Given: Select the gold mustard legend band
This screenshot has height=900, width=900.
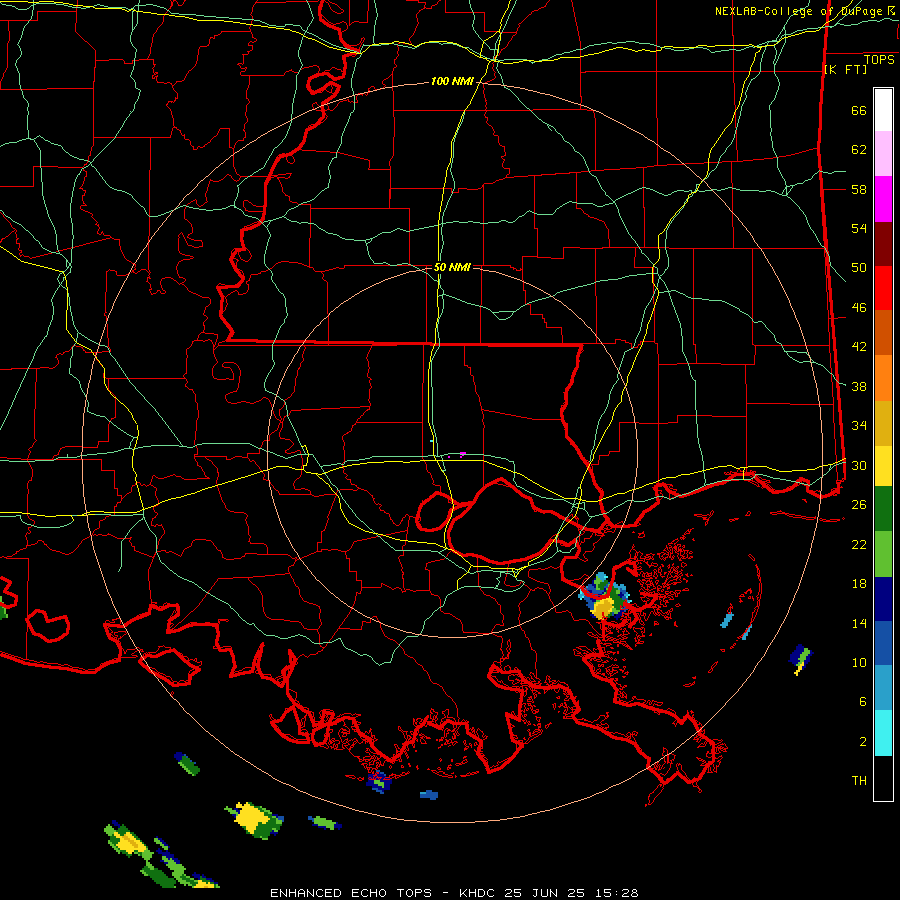Looking at the screenshot, I should click(x=883, y=424).
